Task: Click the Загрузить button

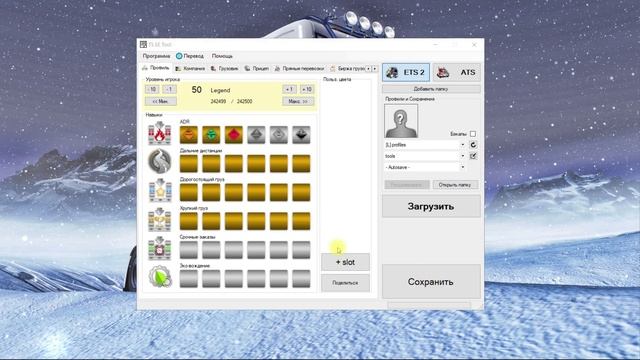Action: (431, 206)
